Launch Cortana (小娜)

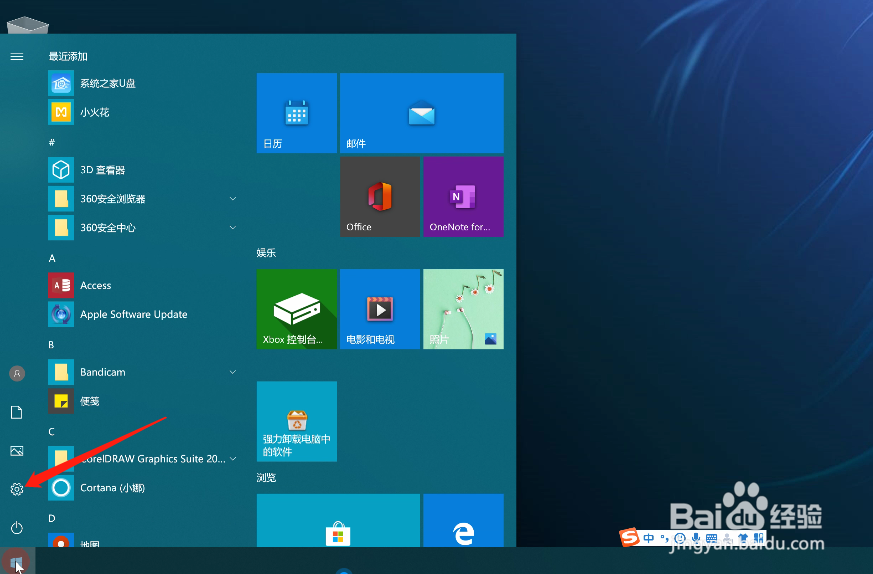tap(143, 488)
